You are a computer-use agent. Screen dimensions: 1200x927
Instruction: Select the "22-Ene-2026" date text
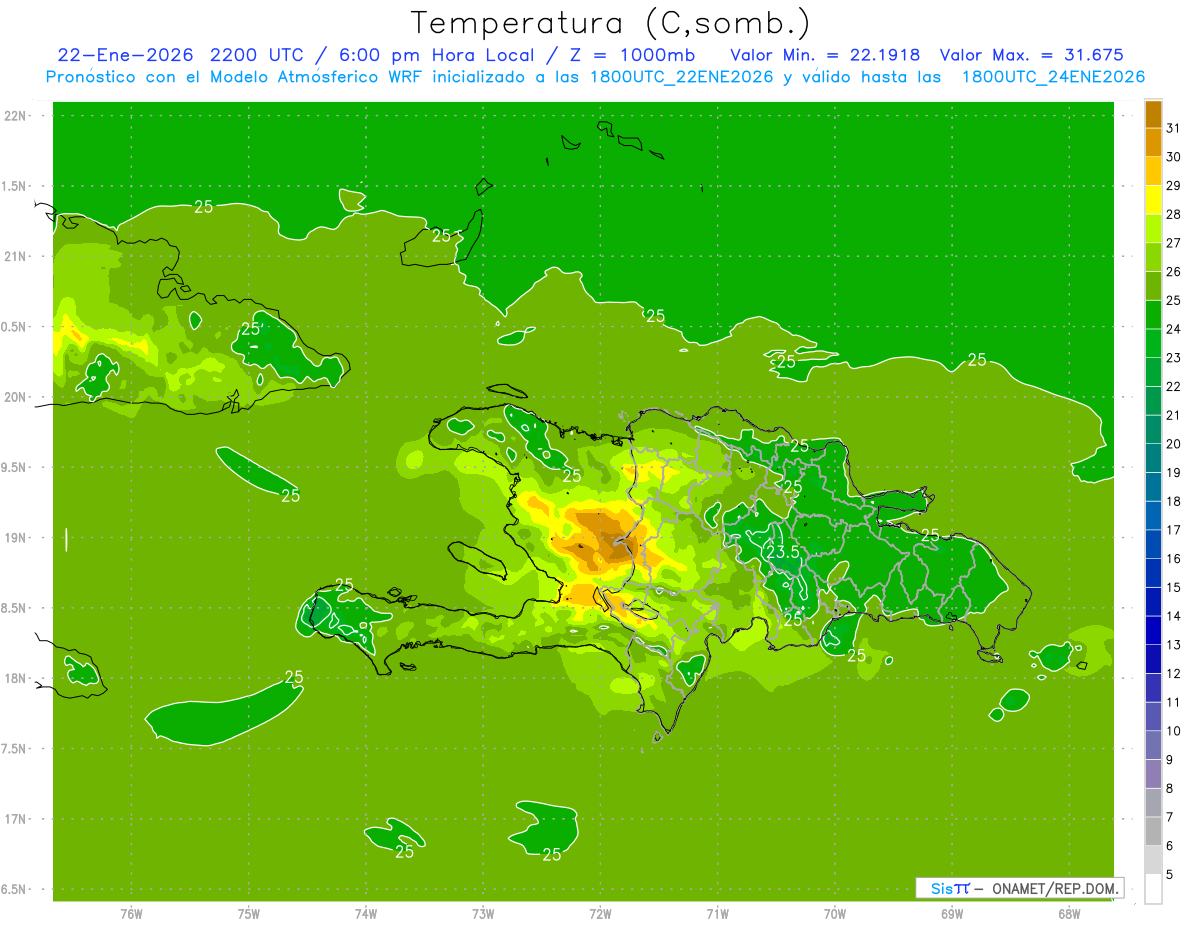coord(126,55)
